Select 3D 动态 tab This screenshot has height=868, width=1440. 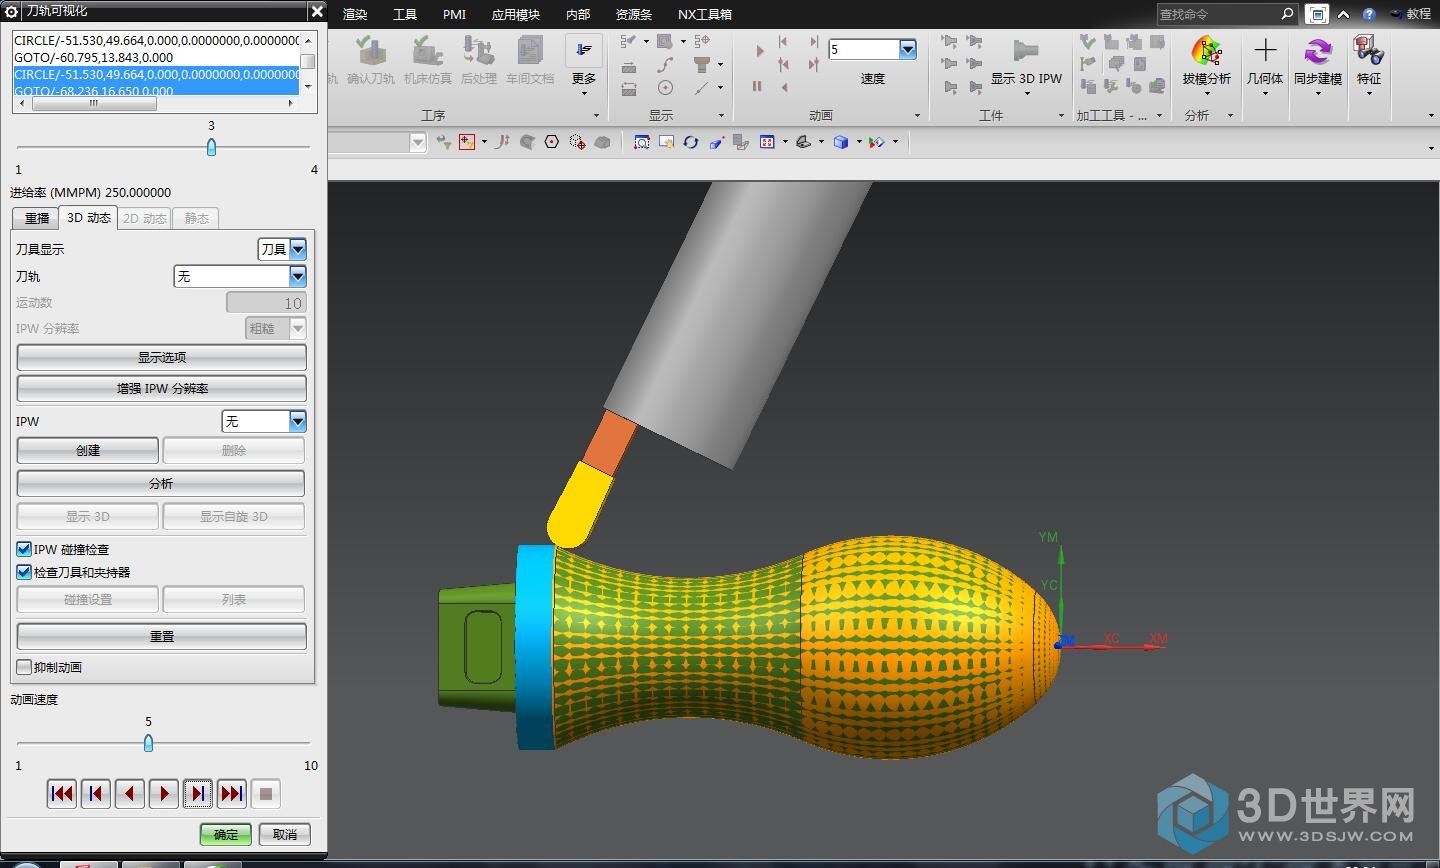click(x=88, y=217)
